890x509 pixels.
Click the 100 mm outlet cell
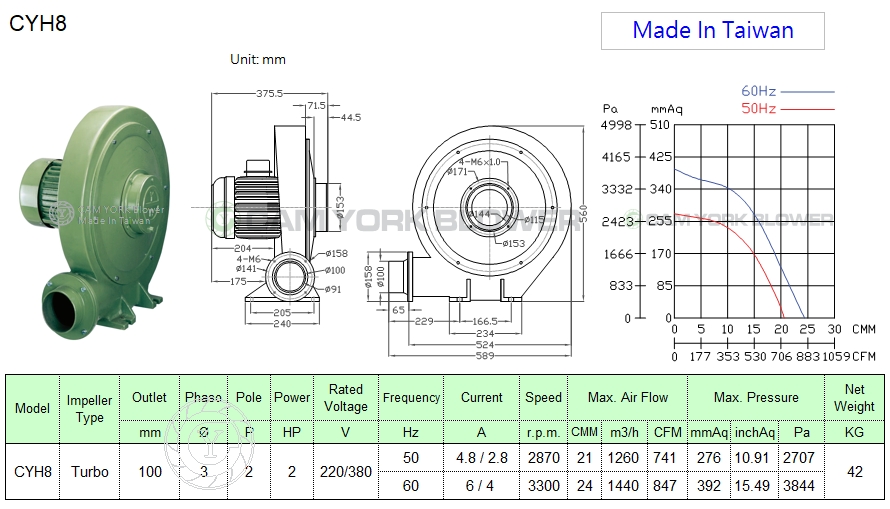(150, 472)
